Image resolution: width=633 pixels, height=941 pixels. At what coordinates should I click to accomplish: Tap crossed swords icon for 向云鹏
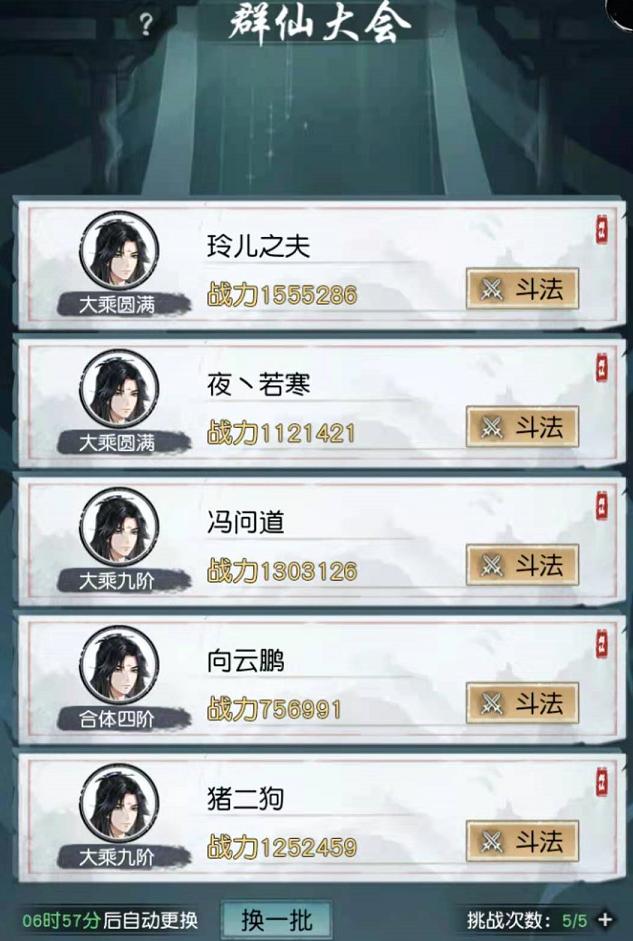coord(492,703)
